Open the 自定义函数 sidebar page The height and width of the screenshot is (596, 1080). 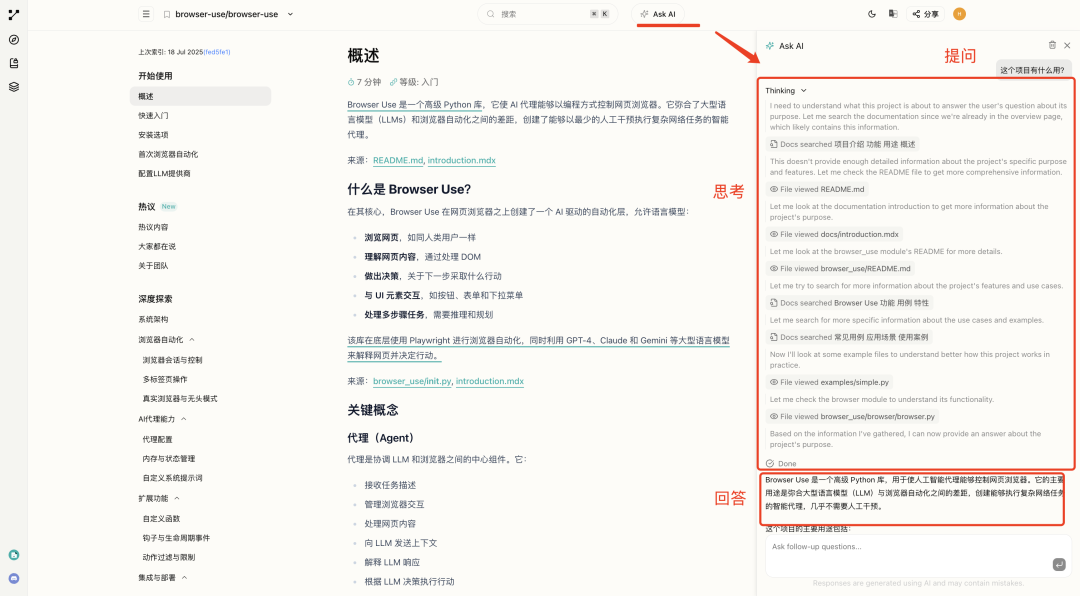click(x=161, y=519)
